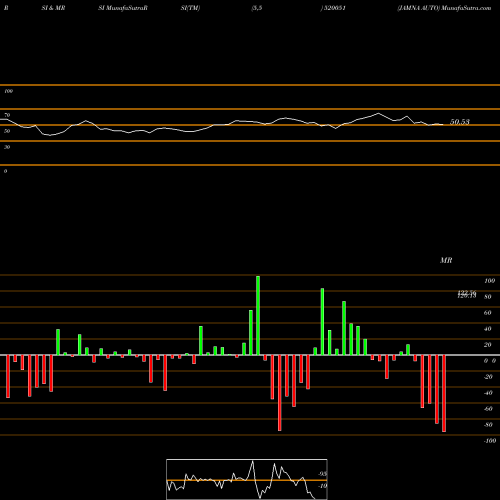Click the MR axis label 20
Image resolution: width=500 pixels, height=500 pixels.
coord(488,345)
